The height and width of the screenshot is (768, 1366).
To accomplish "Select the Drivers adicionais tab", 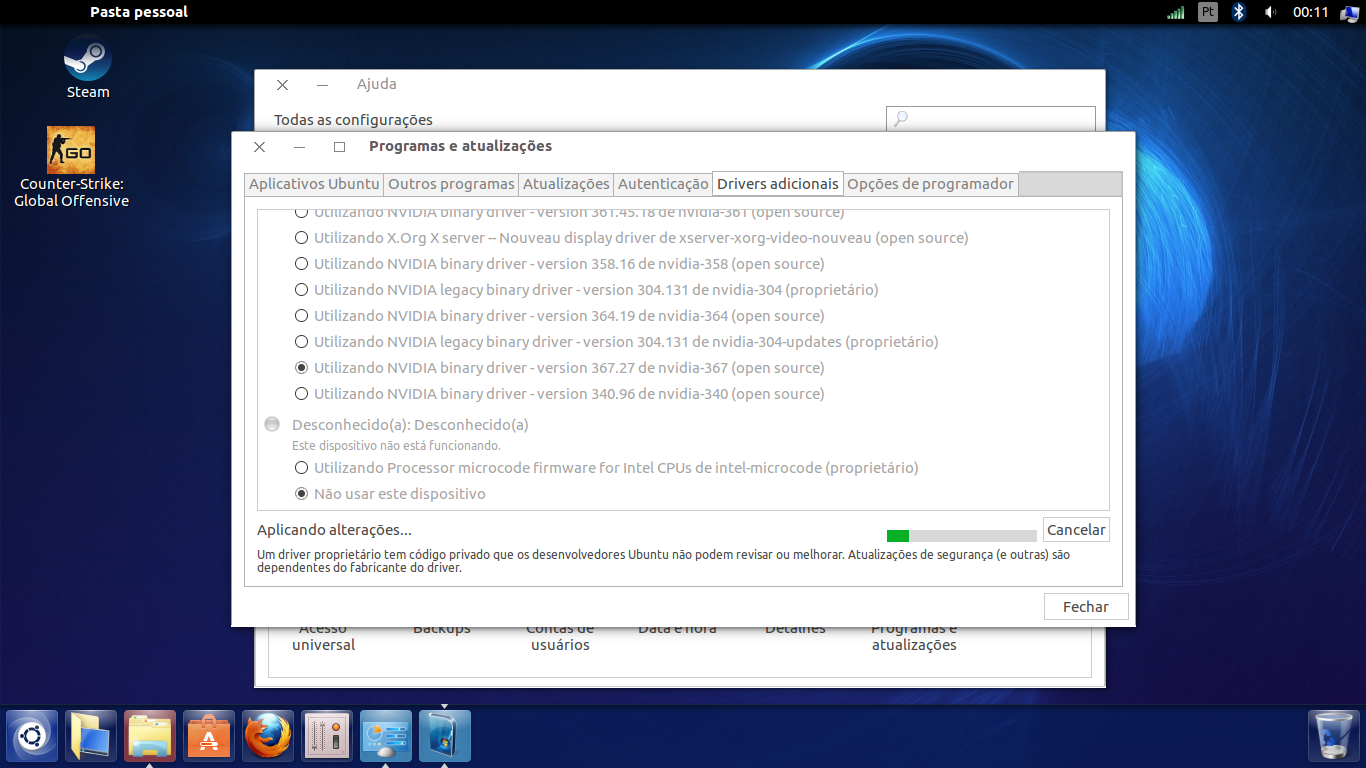I will [778, 184].
